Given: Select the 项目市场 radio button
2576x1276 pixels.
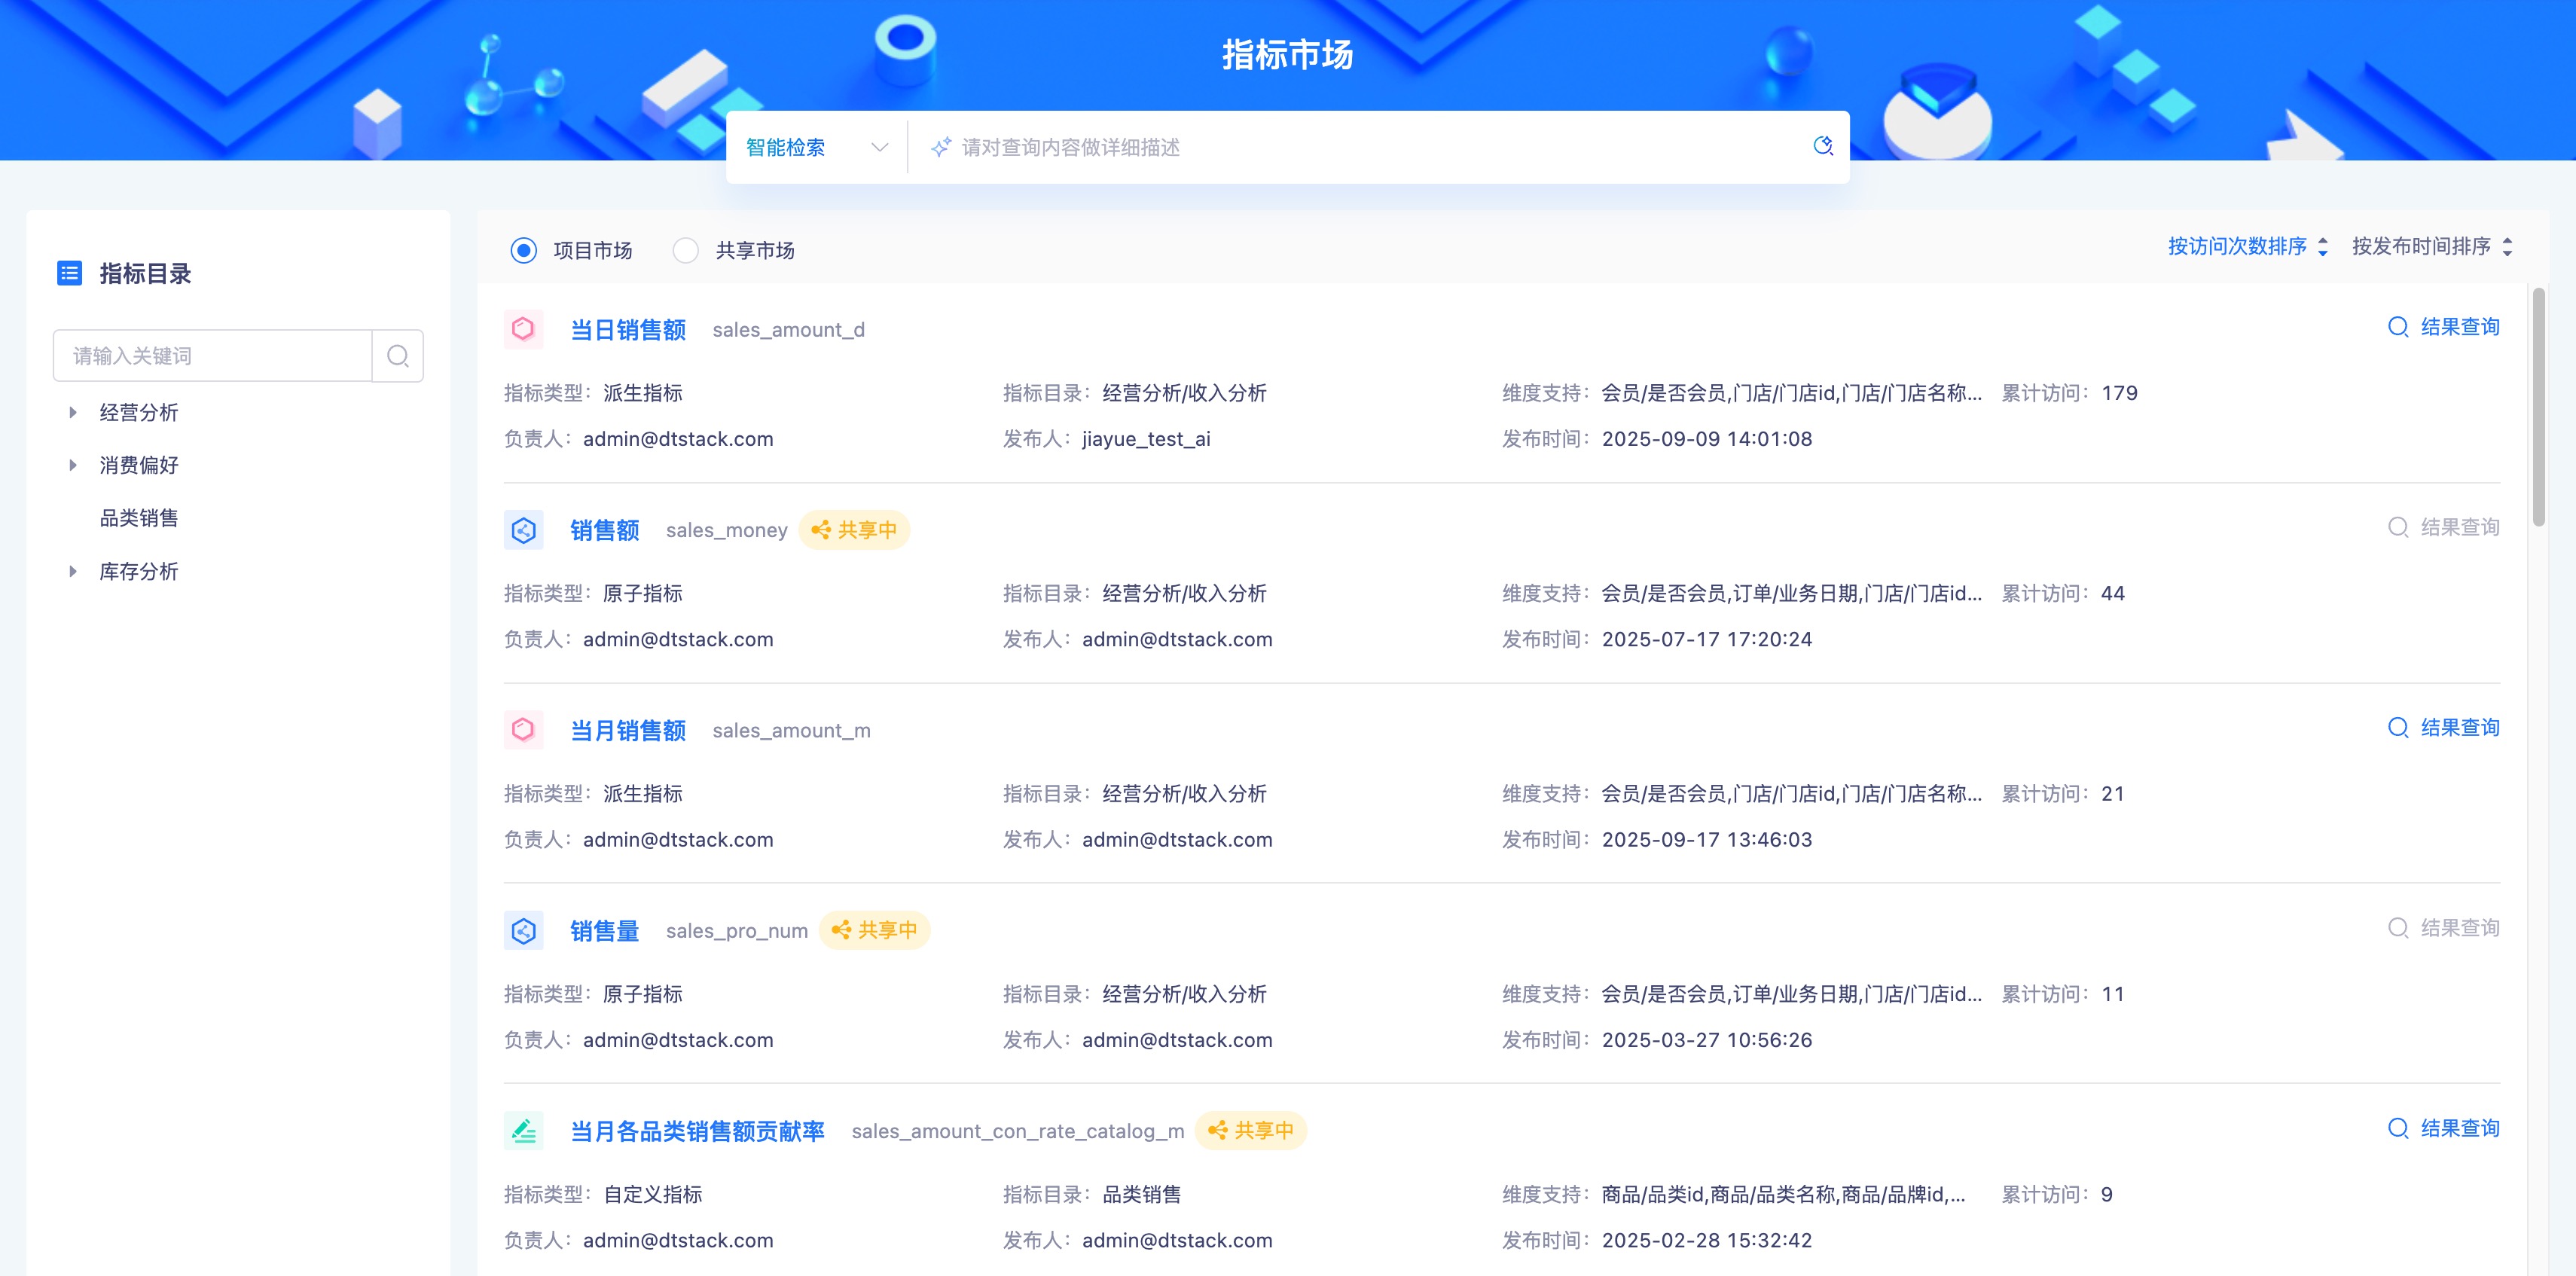Looking at the screenshot, I should pos(523,250).
